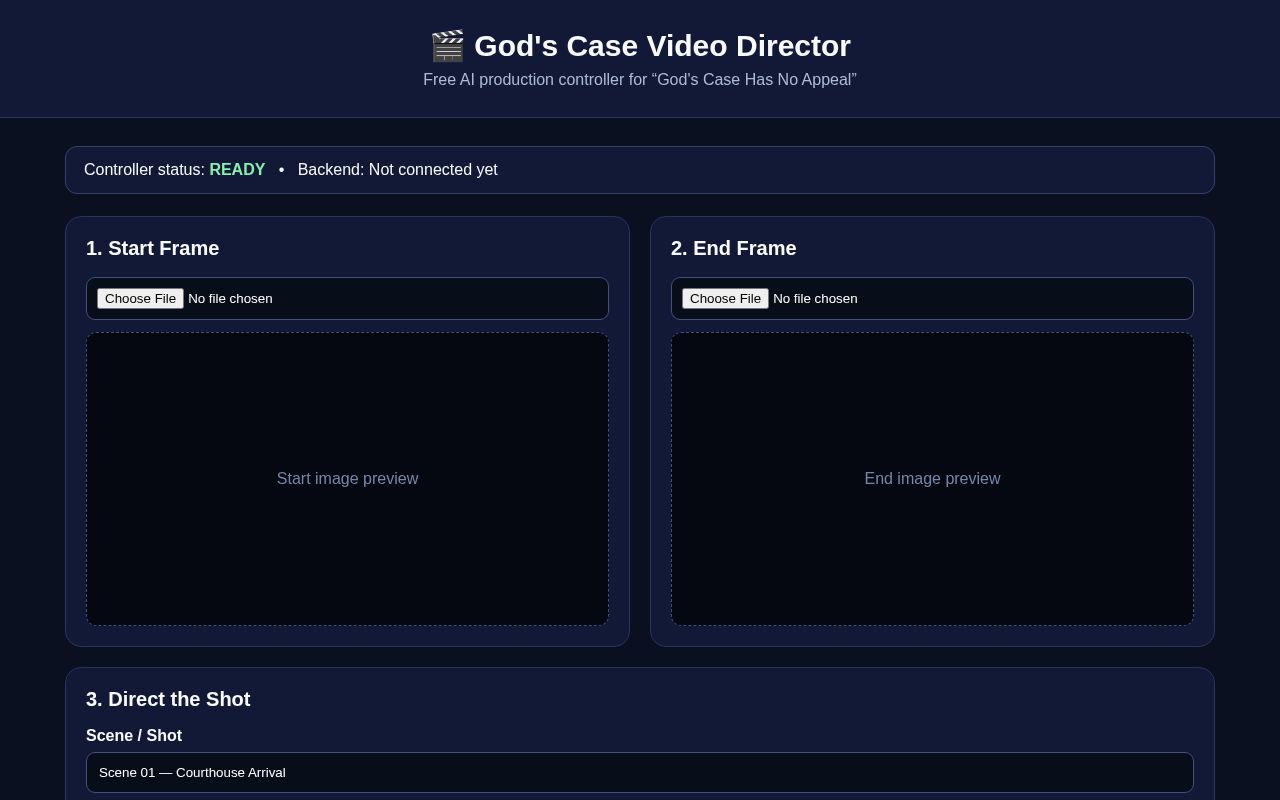
Task: Click the 'Backend: Not connected yet' status
Action: pyautogui.click(x=398, y=170)
